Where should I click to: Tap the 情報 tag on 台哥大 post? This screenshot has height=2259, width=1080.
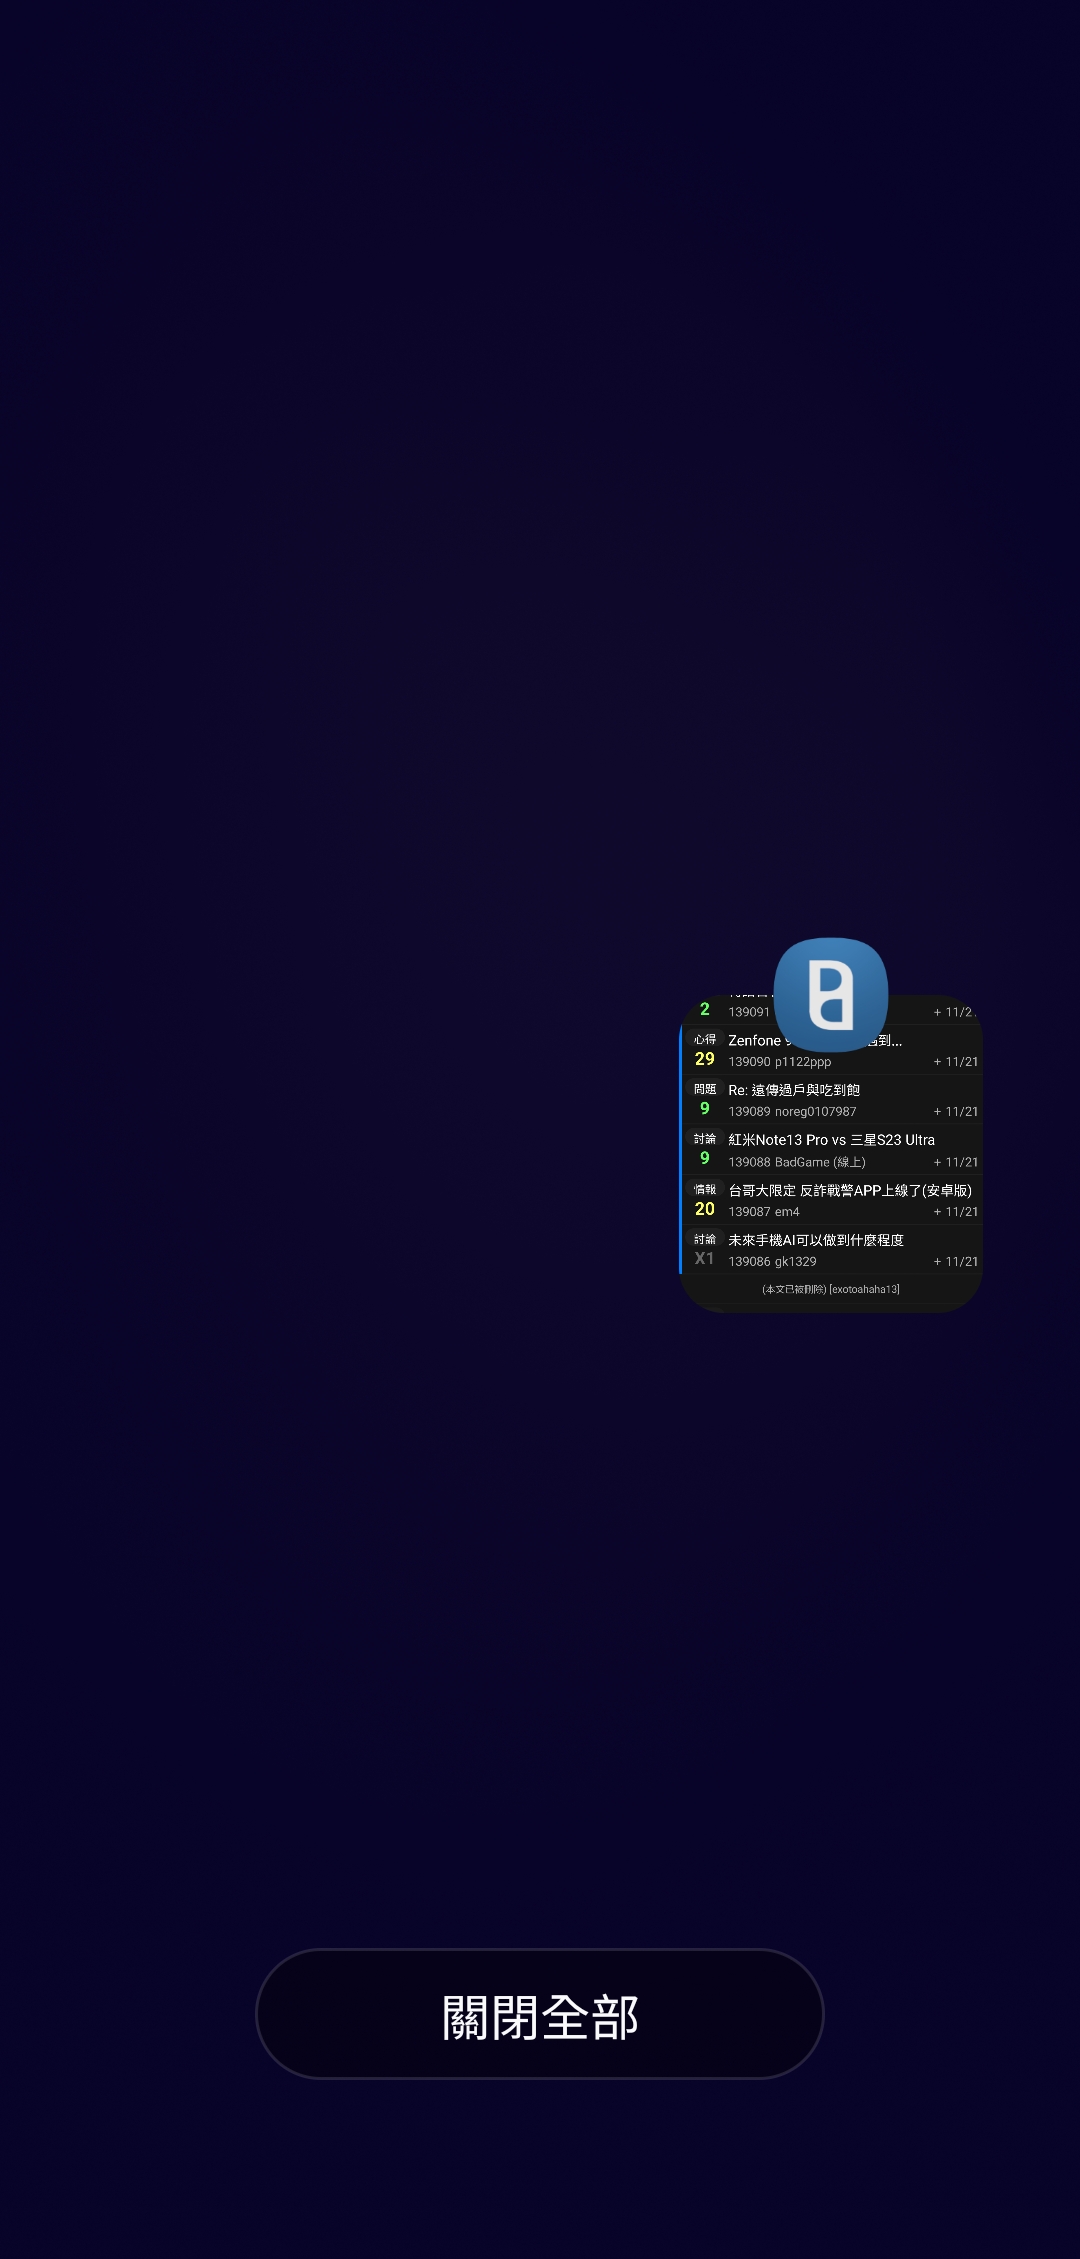(705, 1189)
